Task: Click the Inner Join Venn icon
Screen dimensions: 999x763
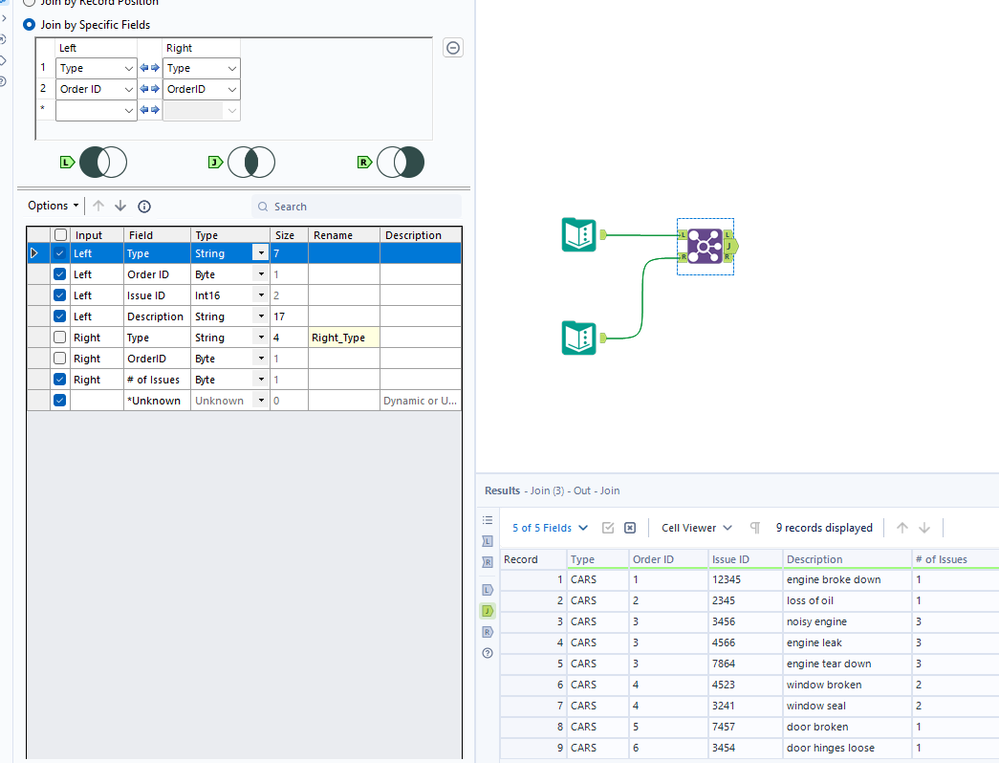Action: click(251, 162)
